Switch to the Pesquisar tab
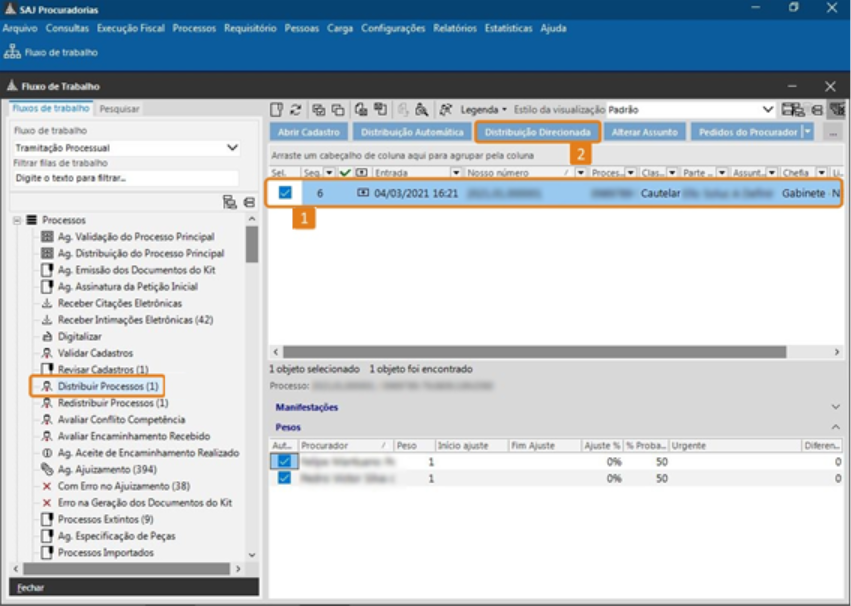Viewport: 851px width, 606px height. coord(119,109)
